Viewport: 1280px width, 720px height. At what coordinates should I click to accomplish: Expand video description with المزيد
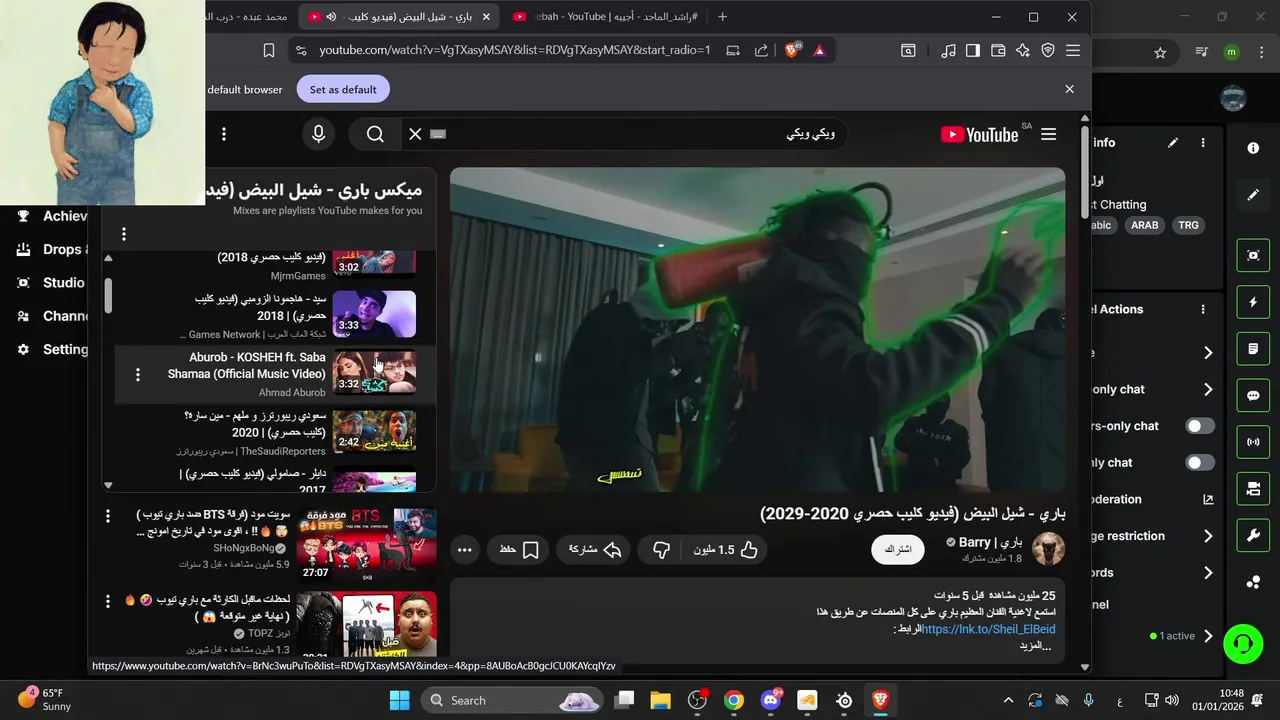1036,646
